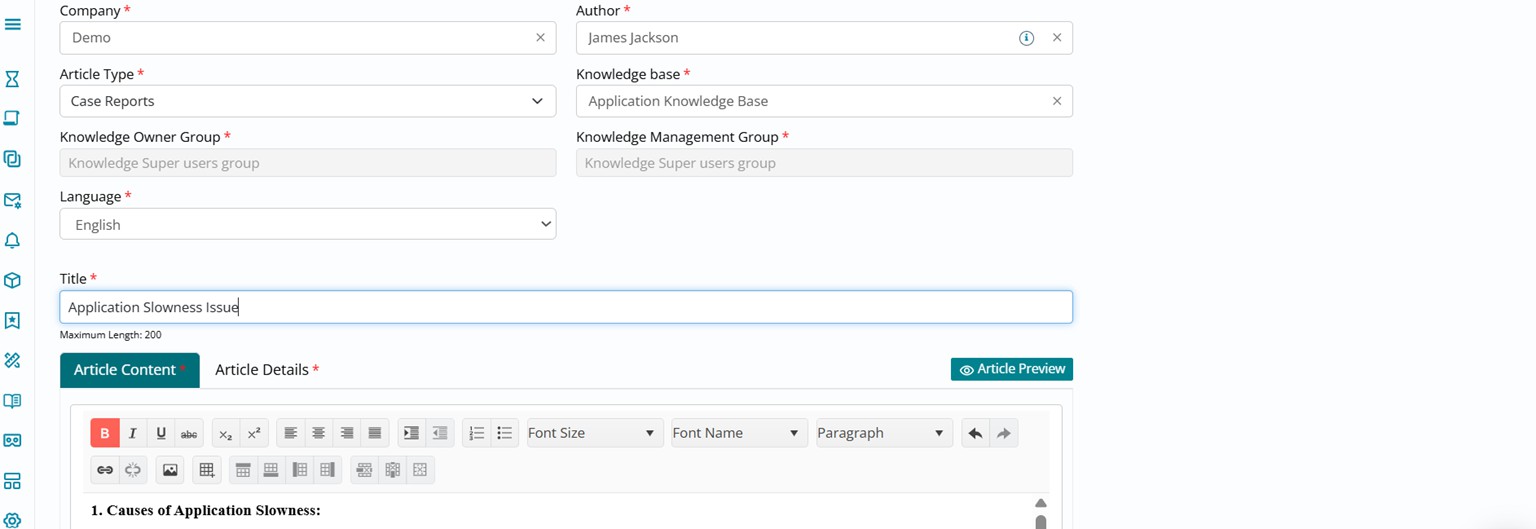Toggle subscript formatting
This screenshot has height=529, width=1536.
[226, 433]
